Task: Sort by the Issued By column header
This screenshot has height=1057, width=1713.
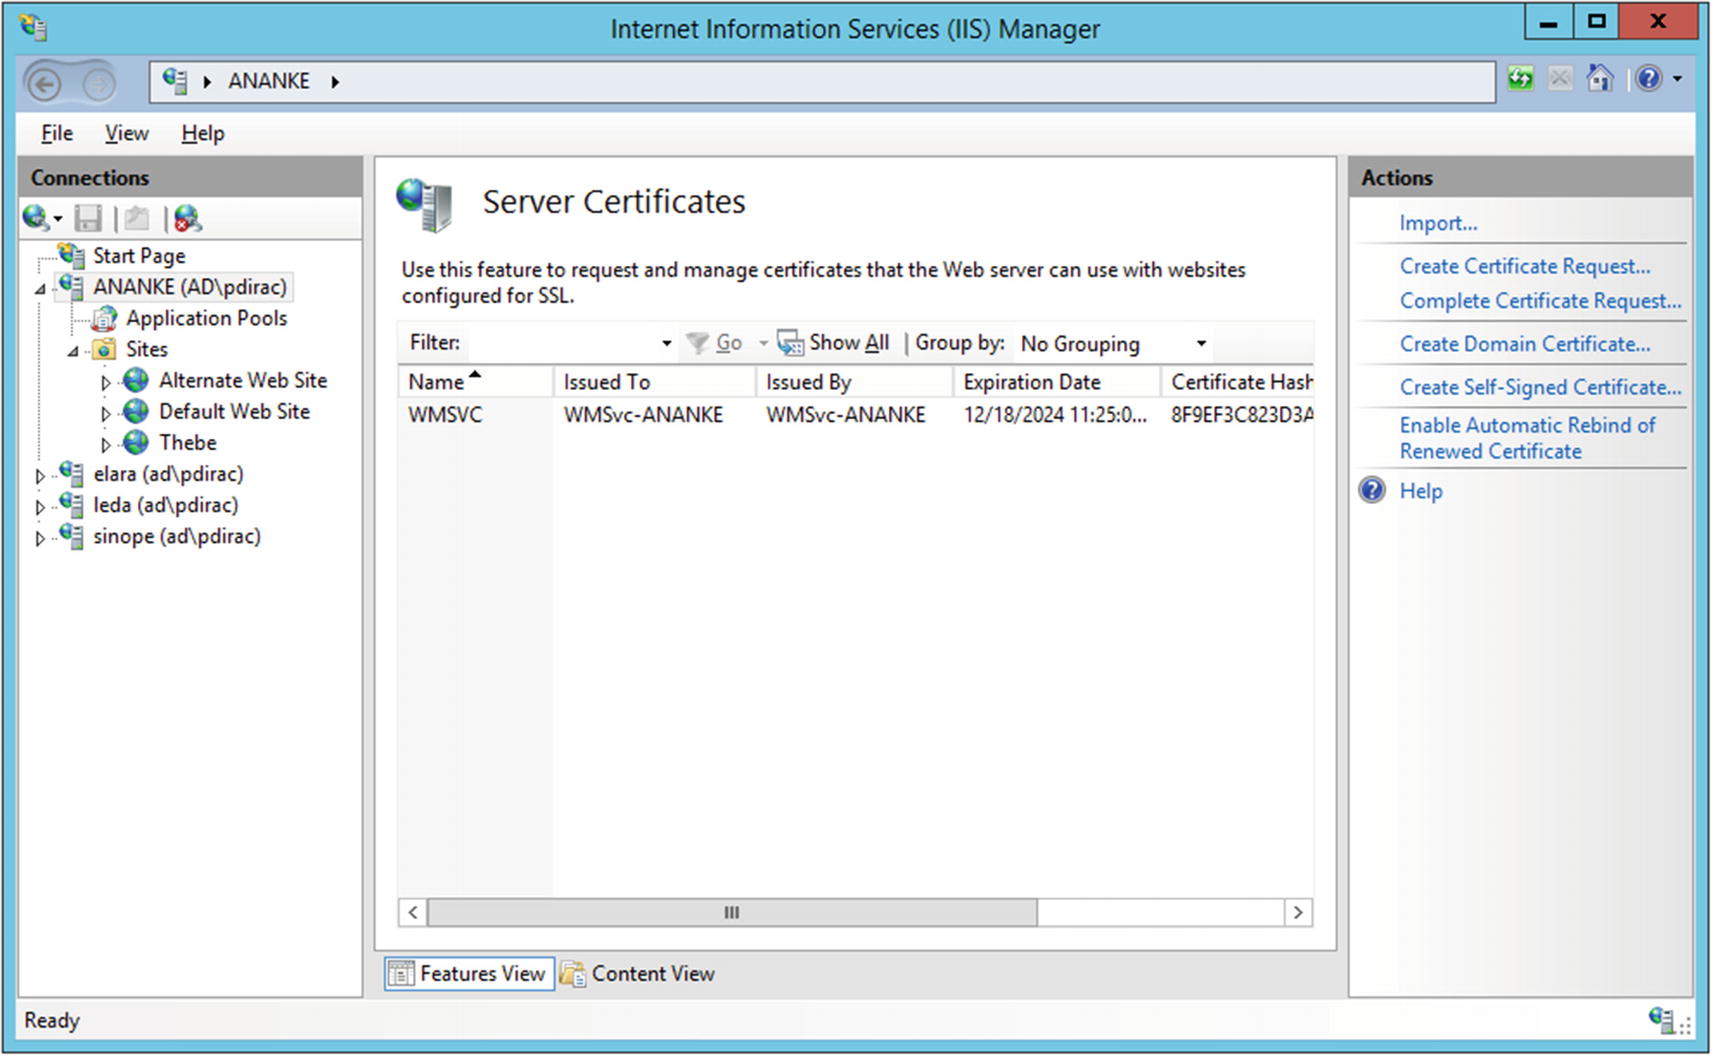Action: tap(854, 382)
